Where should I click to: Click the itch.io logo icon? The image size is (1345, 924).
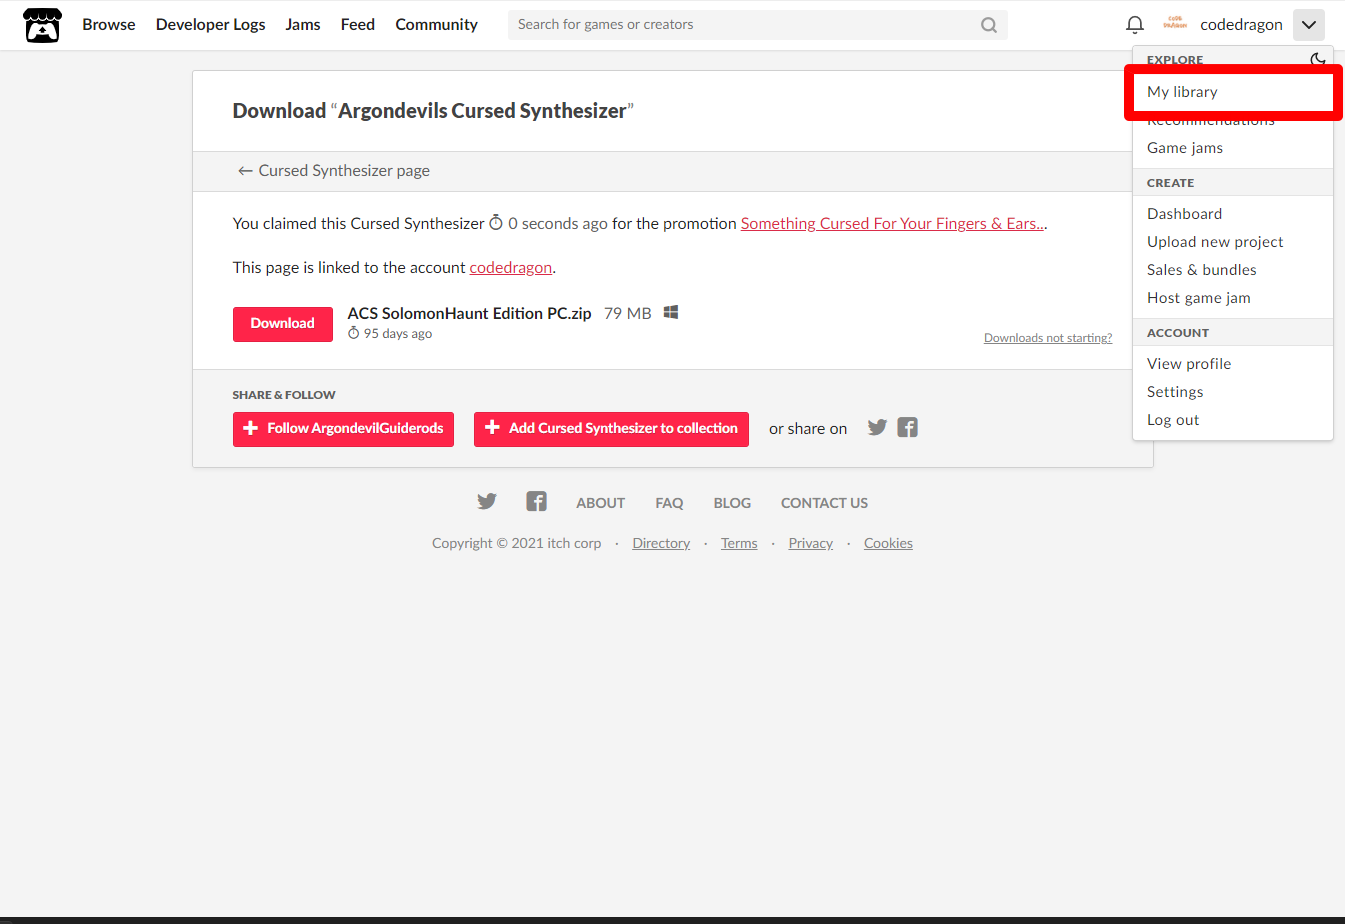pos(42,25)
